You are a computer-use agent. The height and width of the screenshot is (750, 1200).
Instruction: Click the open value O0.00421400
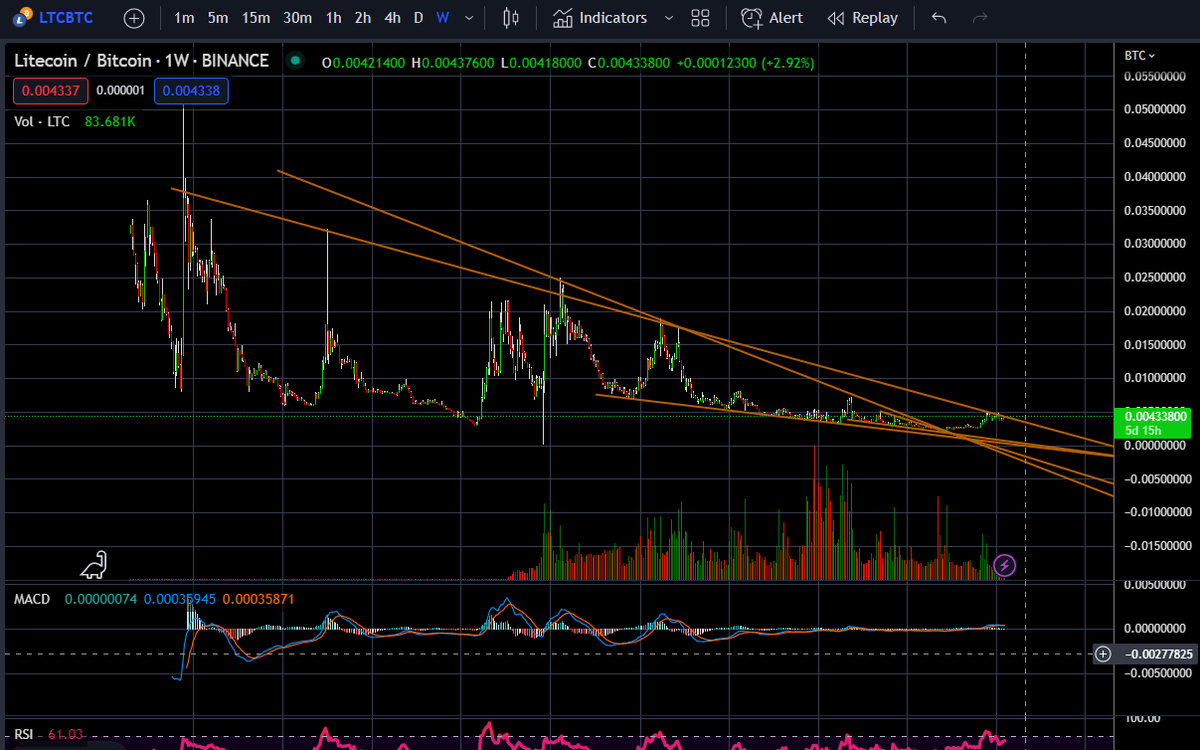363,62
